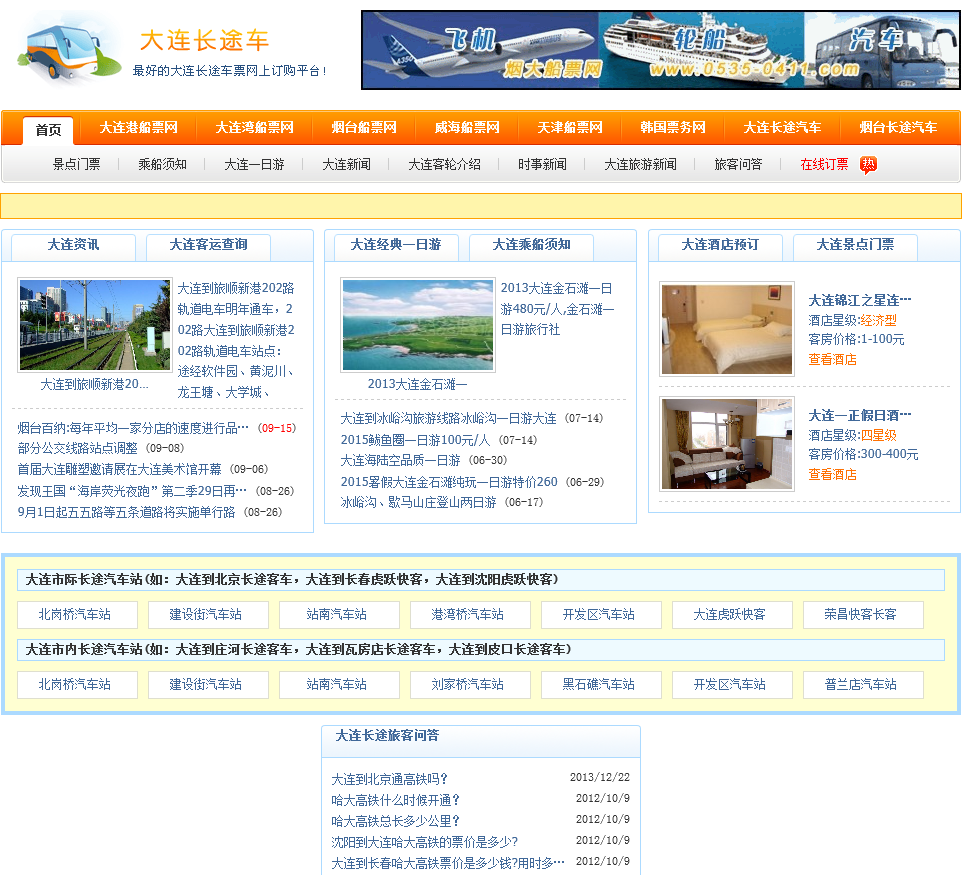Click 港湾桥汽车站 station button
Viewport: 962px width, 875px height.
(x=471, y=615)
